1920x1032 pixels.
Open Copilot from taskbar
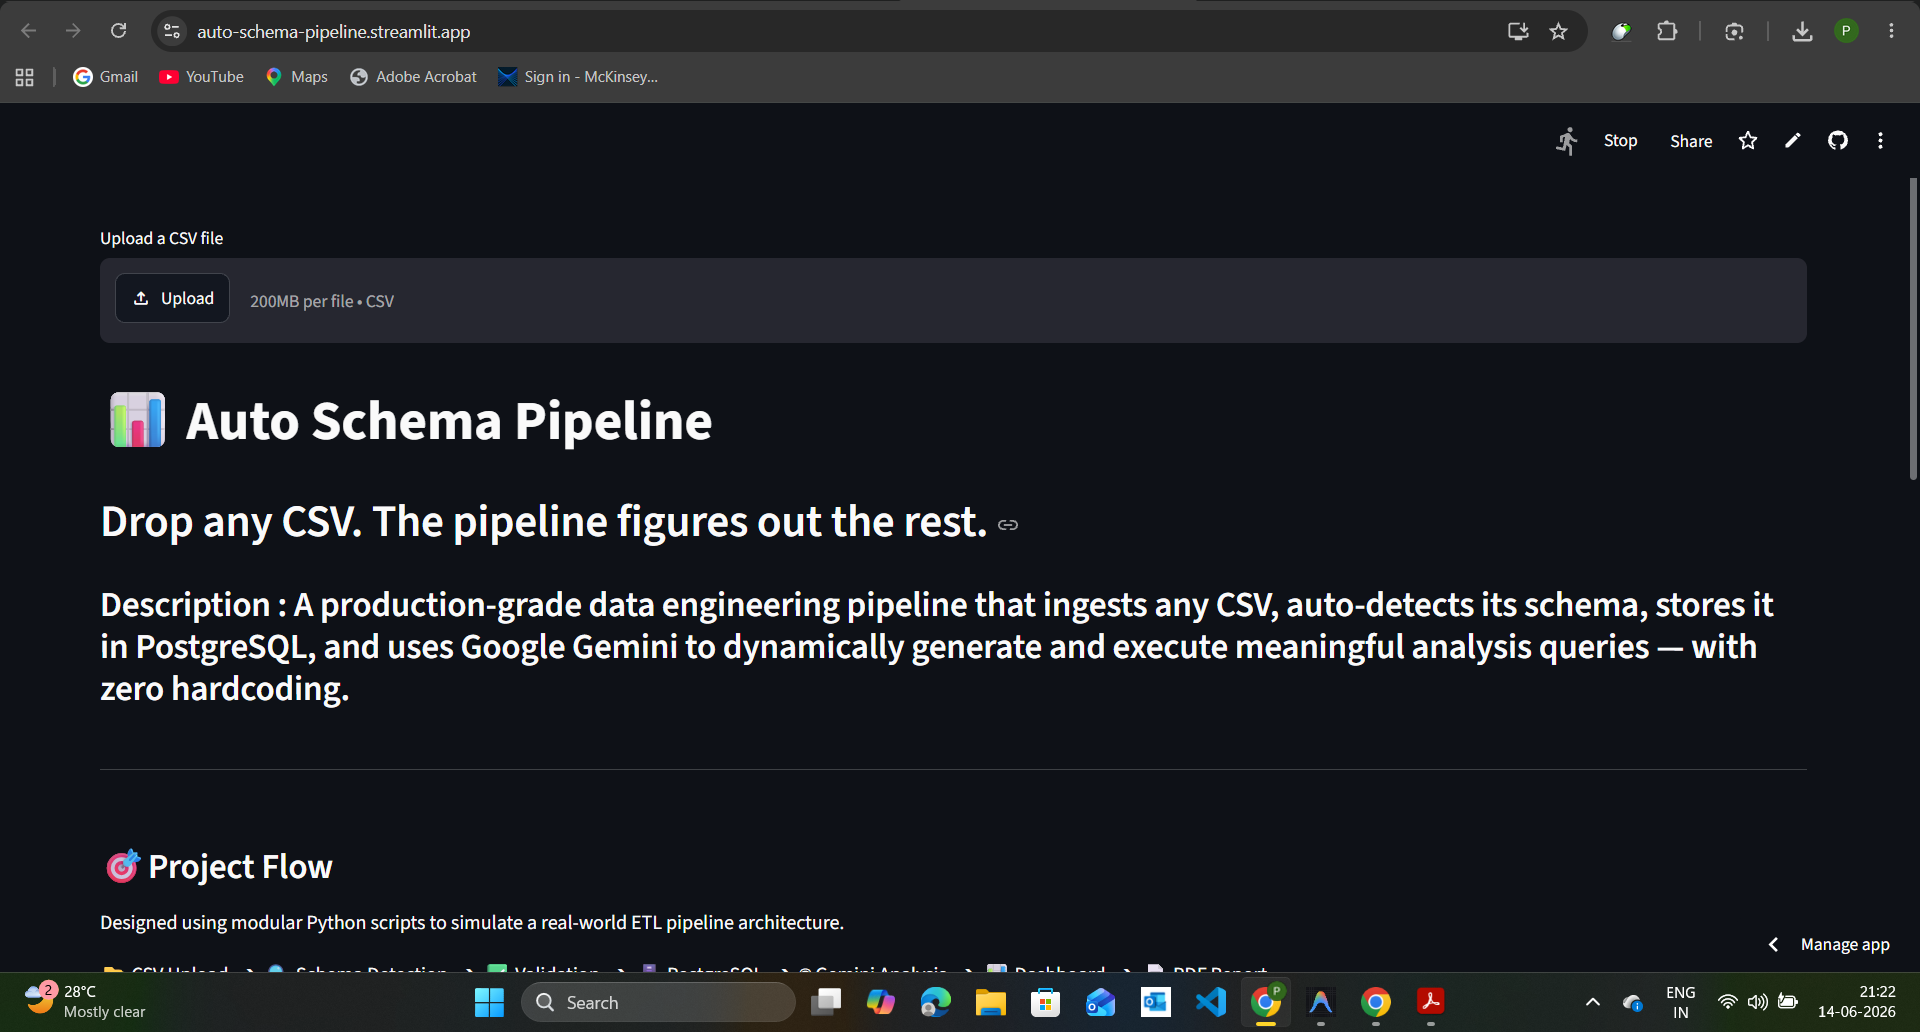pyautogui.click(x=881, y=1002)
